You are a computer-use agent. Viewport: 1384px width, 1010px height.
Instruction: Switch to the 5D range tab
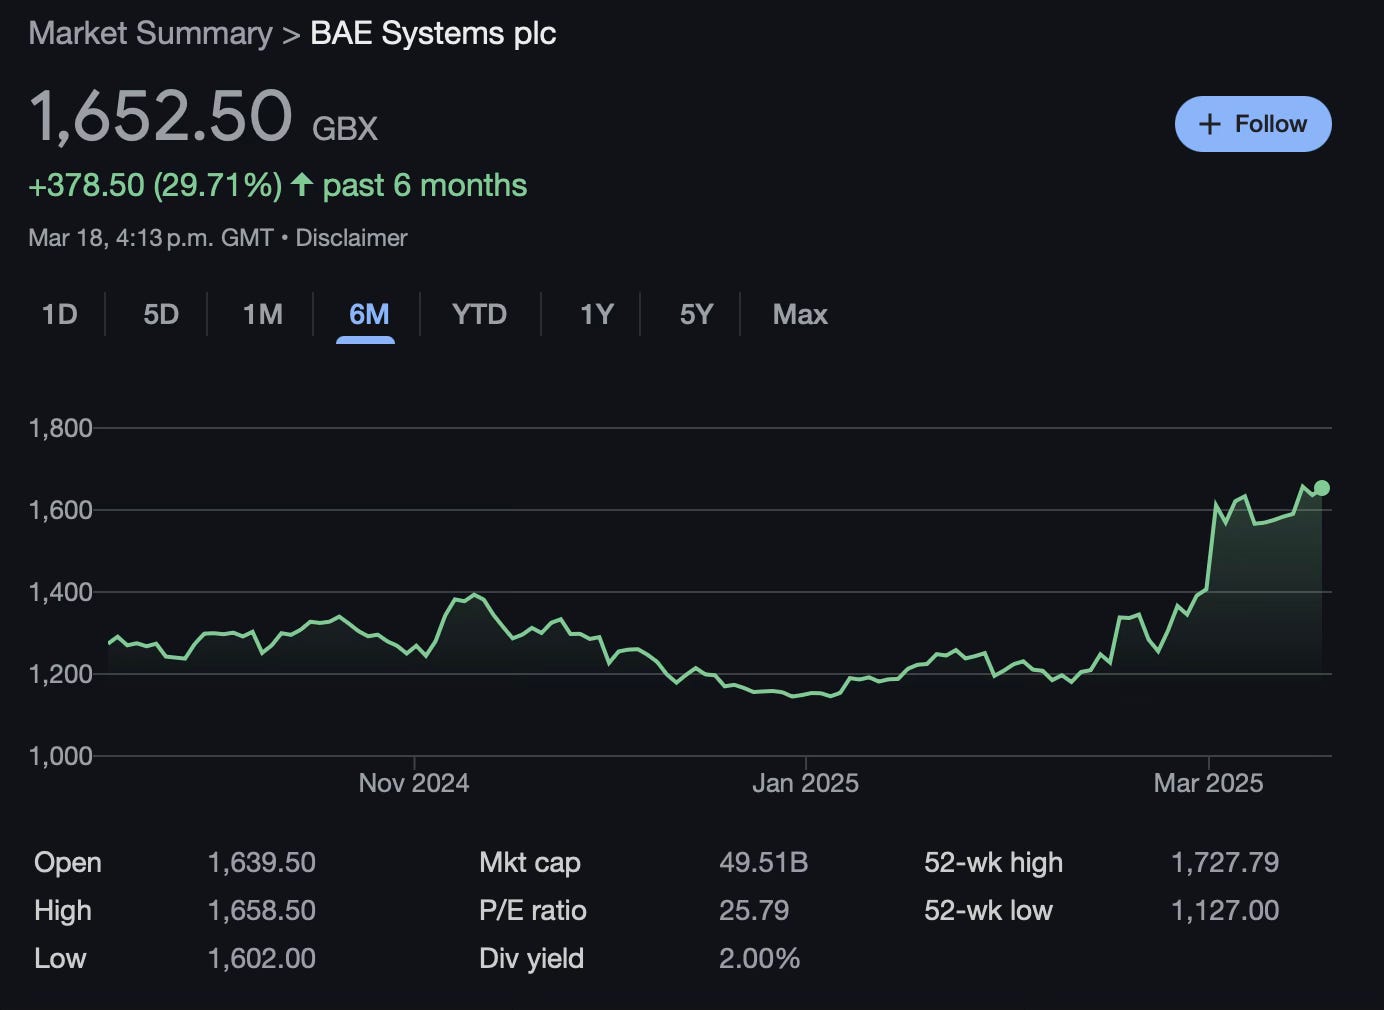tap(161, 315)
